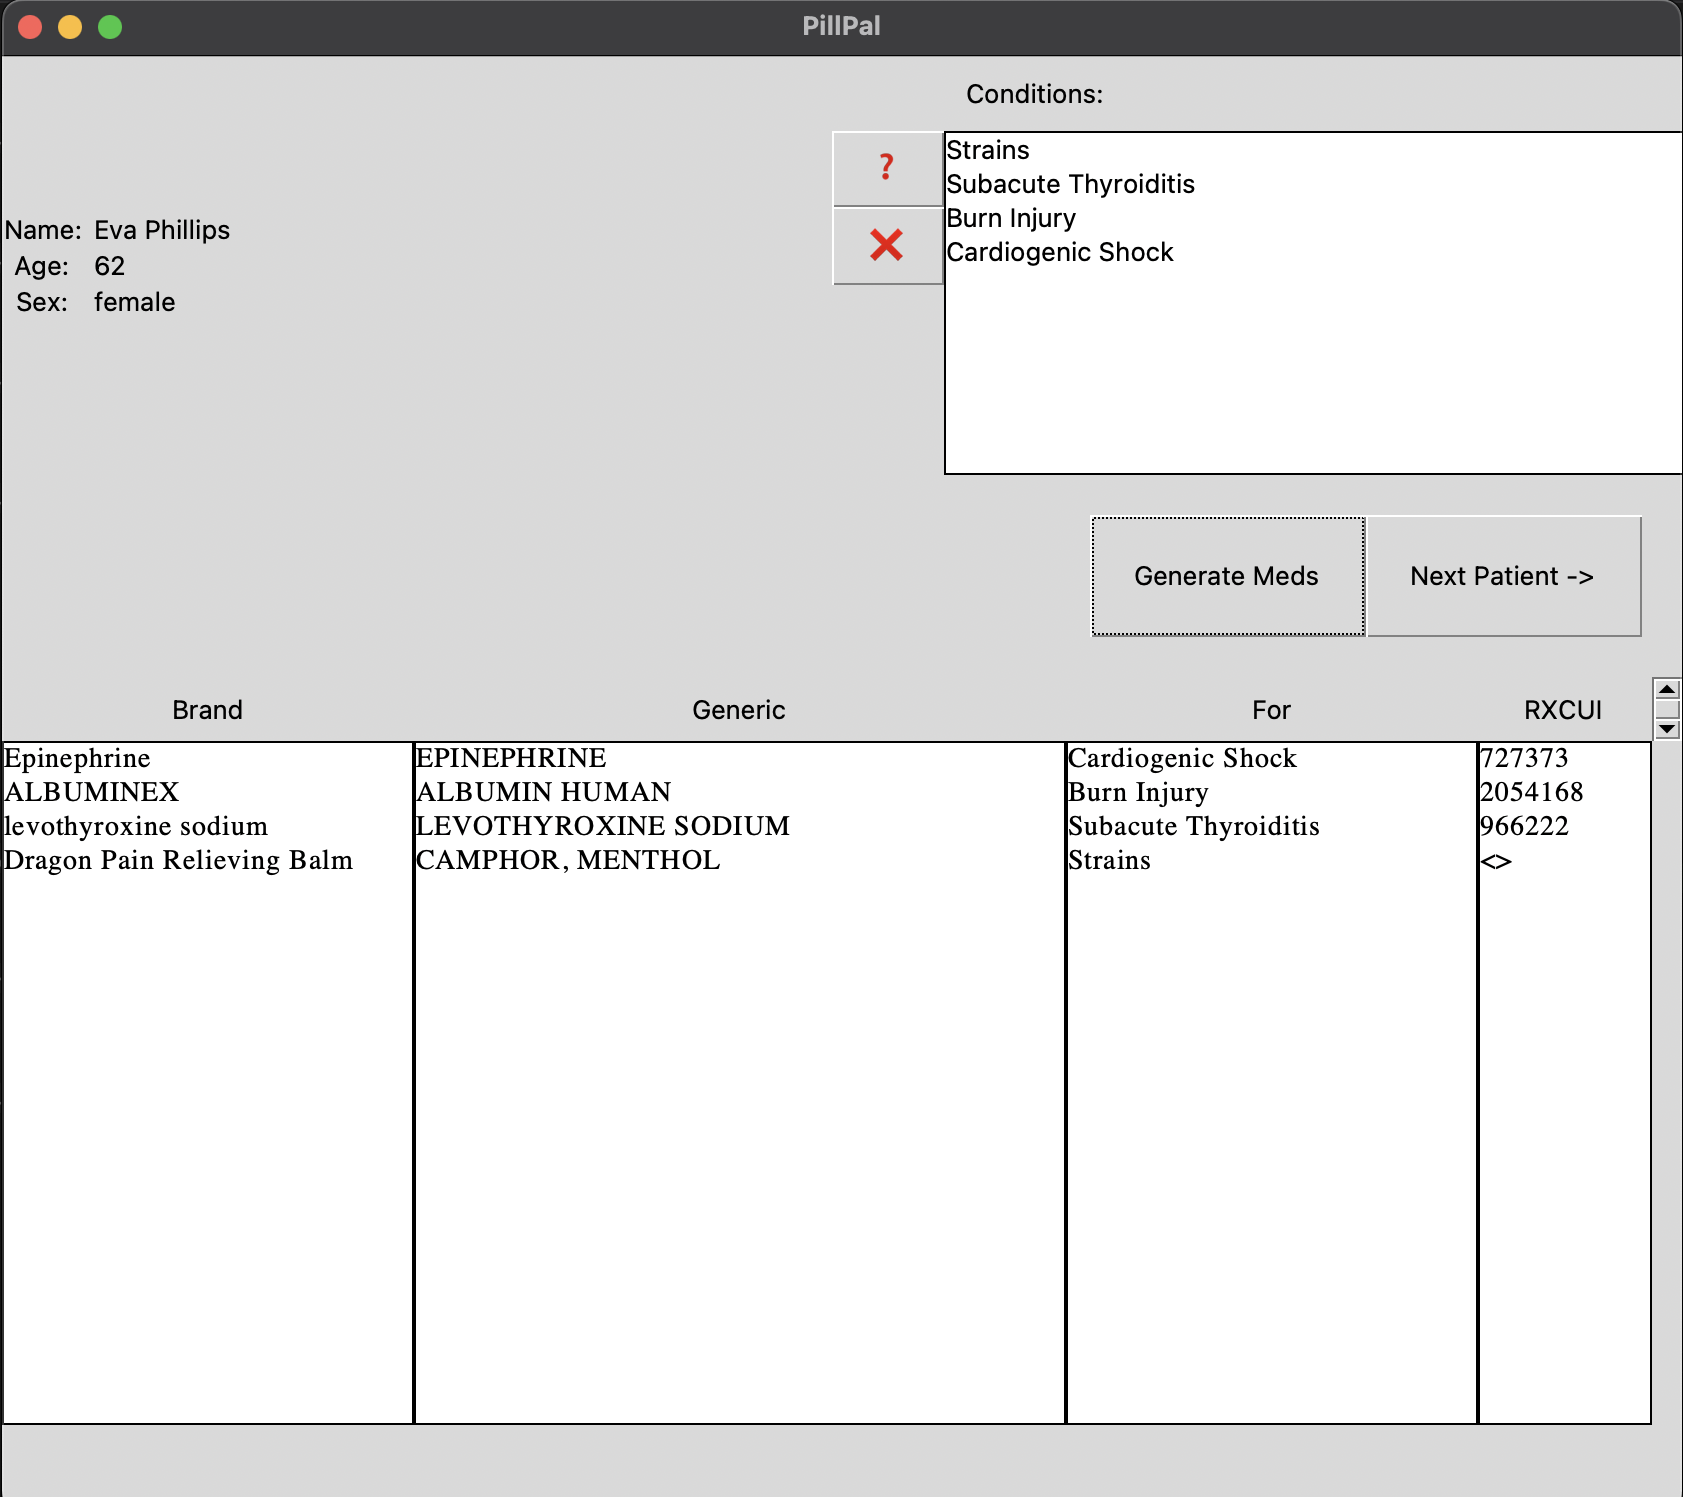The image size is (1683, 1497).
Task: Close the PillPal window
Action: [30, 27]
